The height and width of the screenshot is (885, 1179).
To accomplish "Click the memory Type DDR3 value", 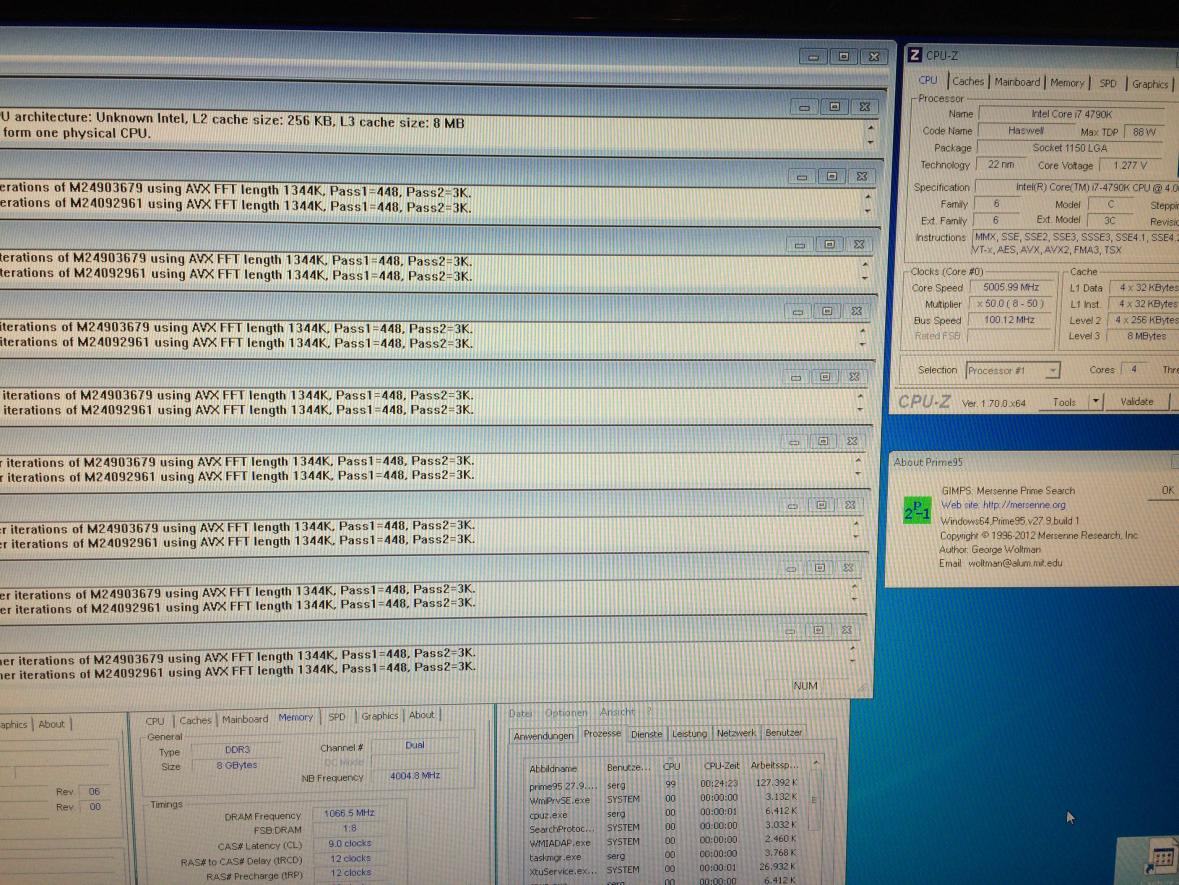I will point(237,750).
